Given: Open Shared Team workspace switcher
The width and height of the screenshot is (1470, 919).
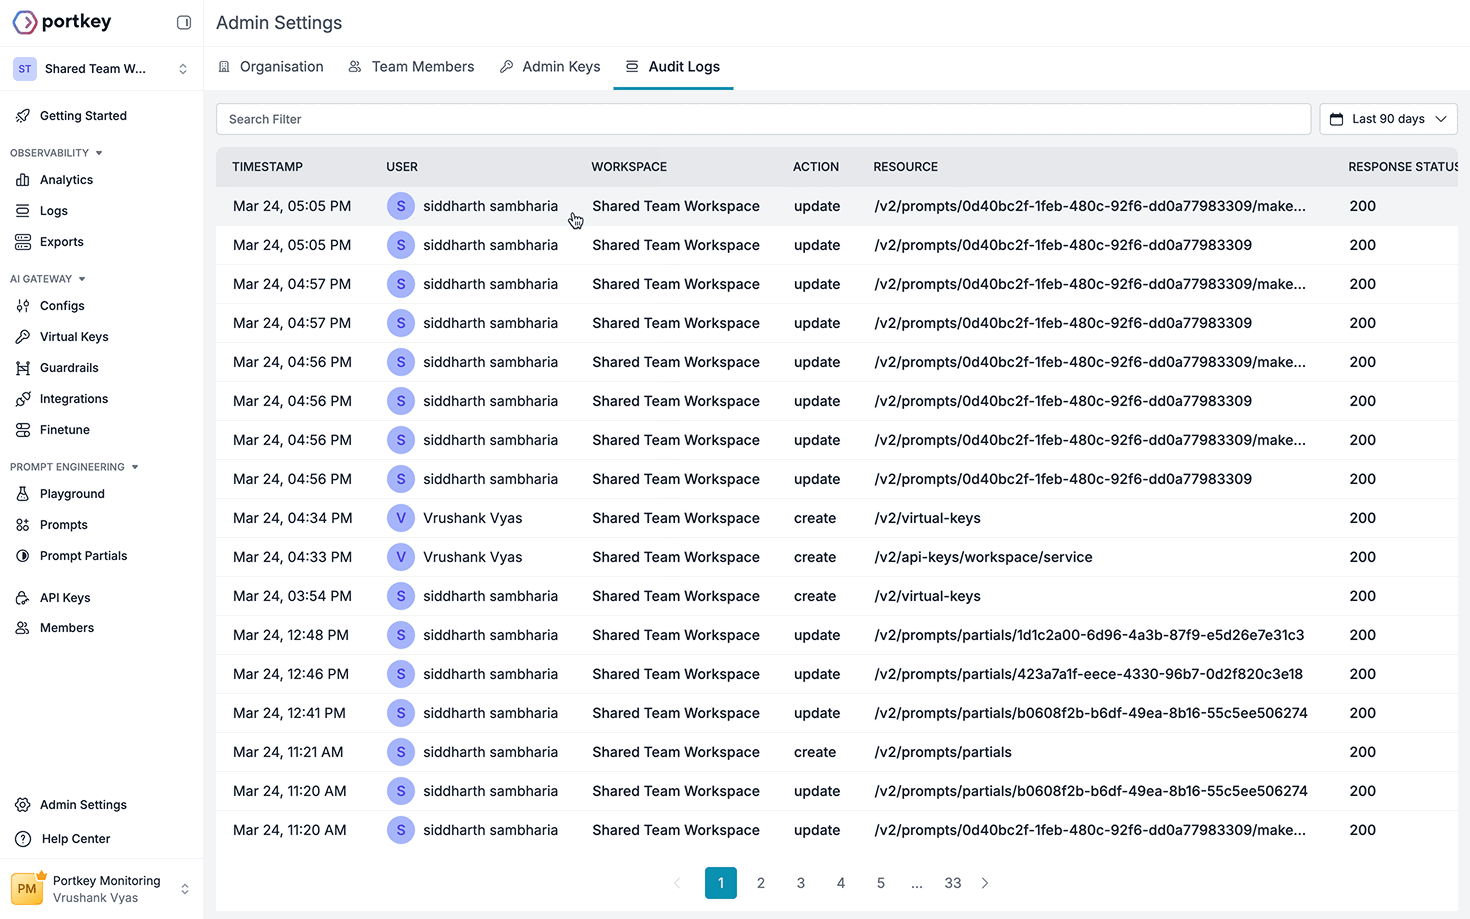Looking at the screenshot, I should 101,69.
